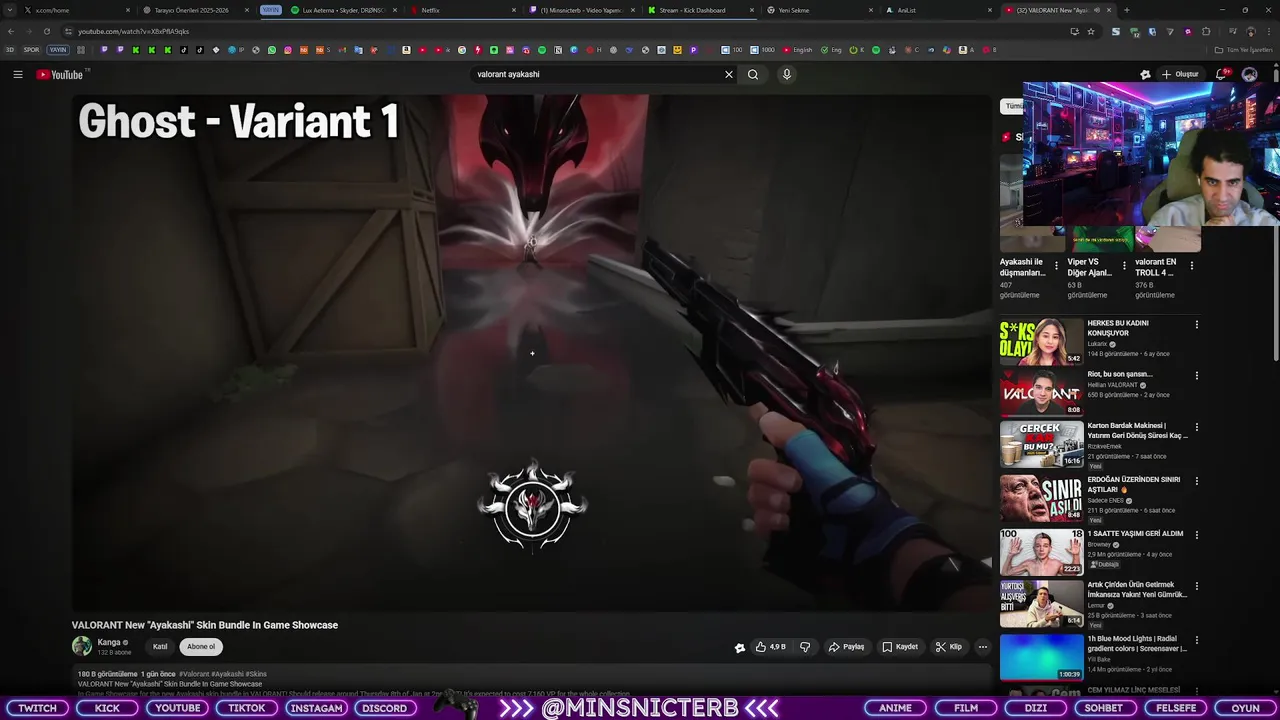Dislike the video
Image resolution: width=1280 pixels, height=720 pixels.
(805, 647)
